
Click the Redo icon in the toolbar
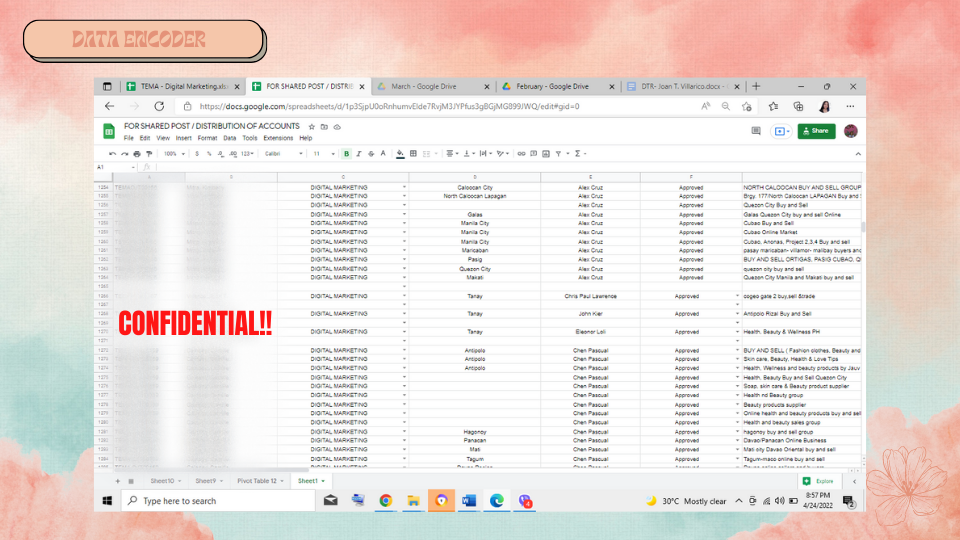coord(124,154)
